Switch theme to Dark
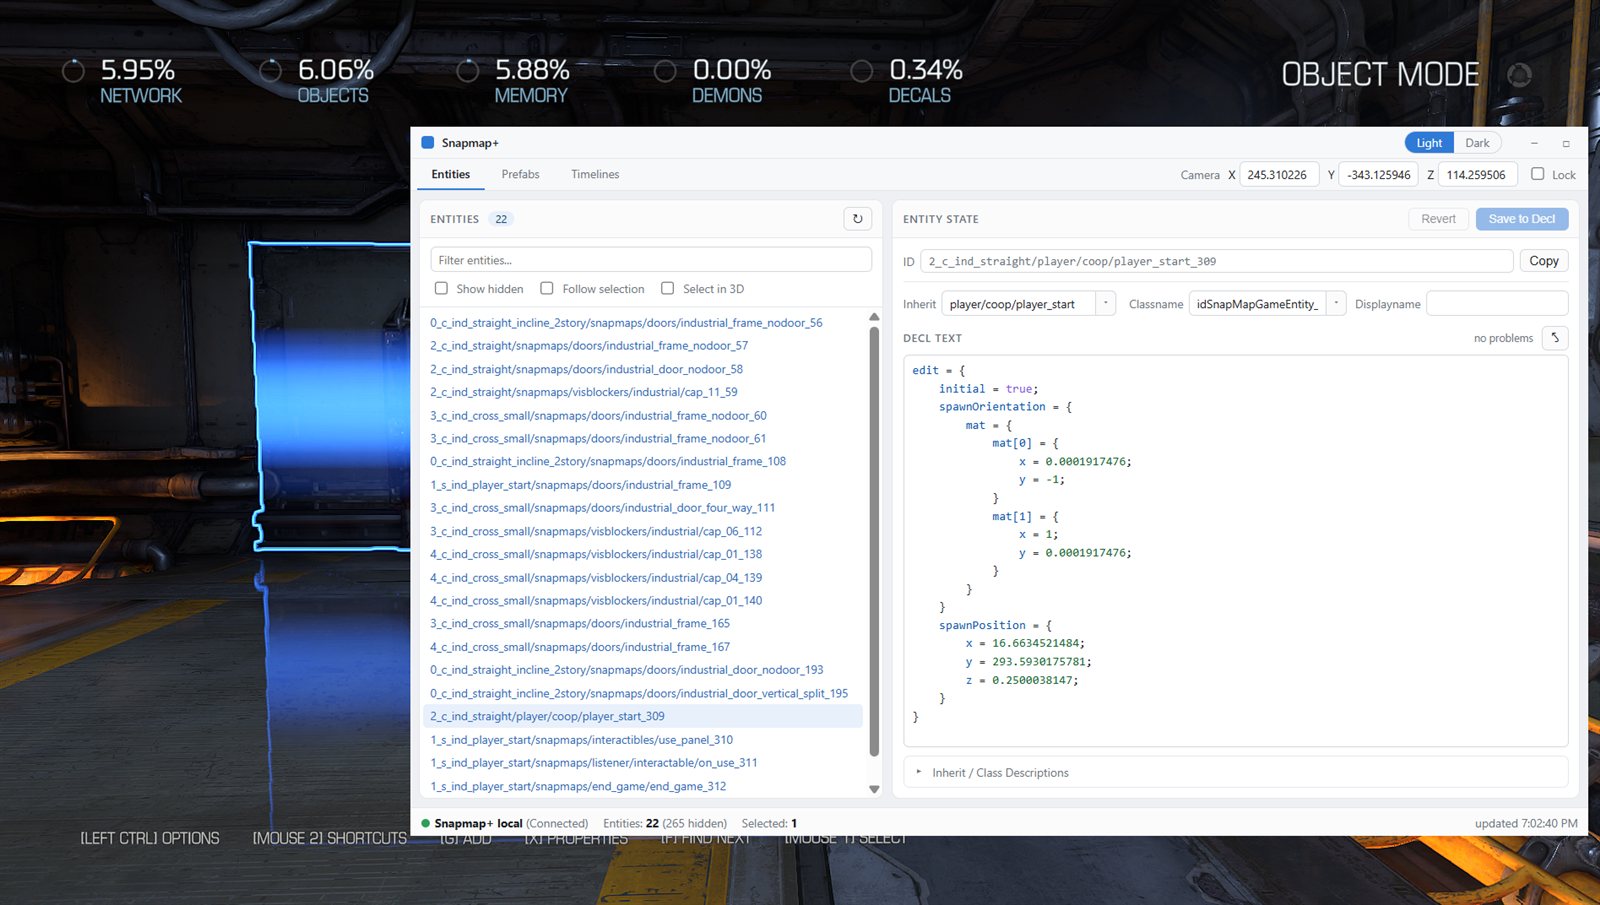 click(x=1477, y=143)
